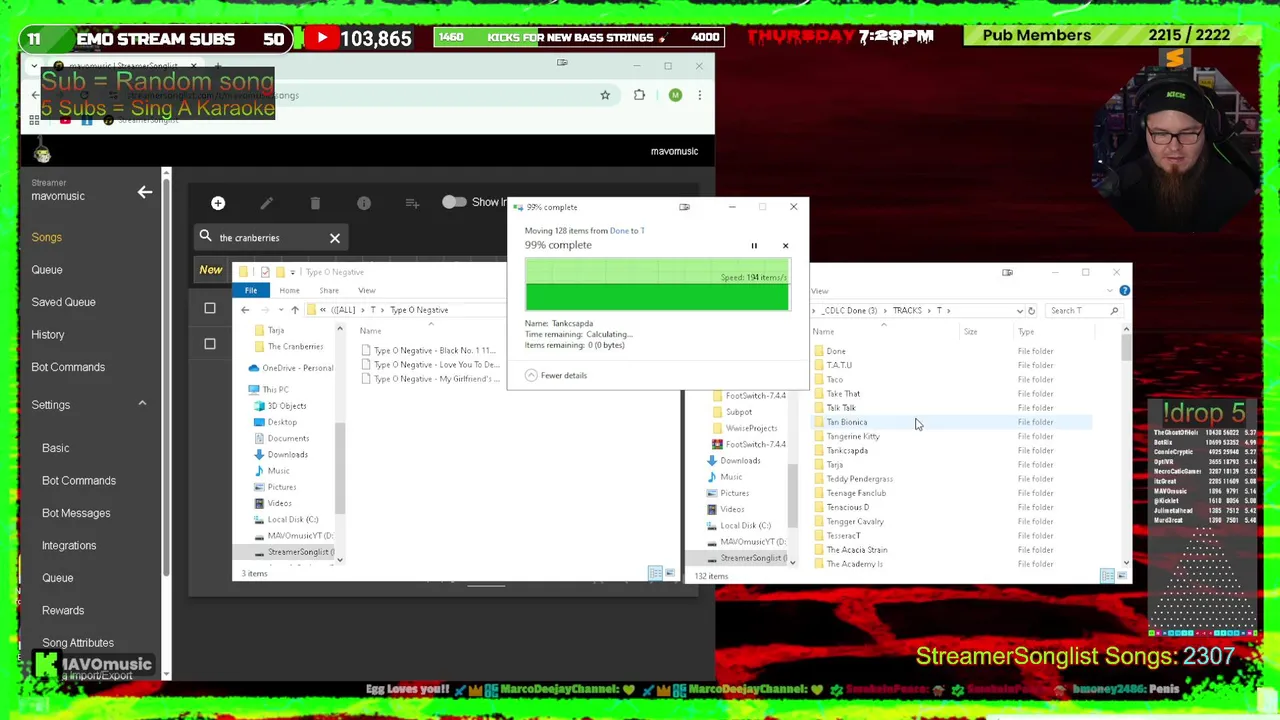Go up one folder in Type O Negative window

coord(295,310)
